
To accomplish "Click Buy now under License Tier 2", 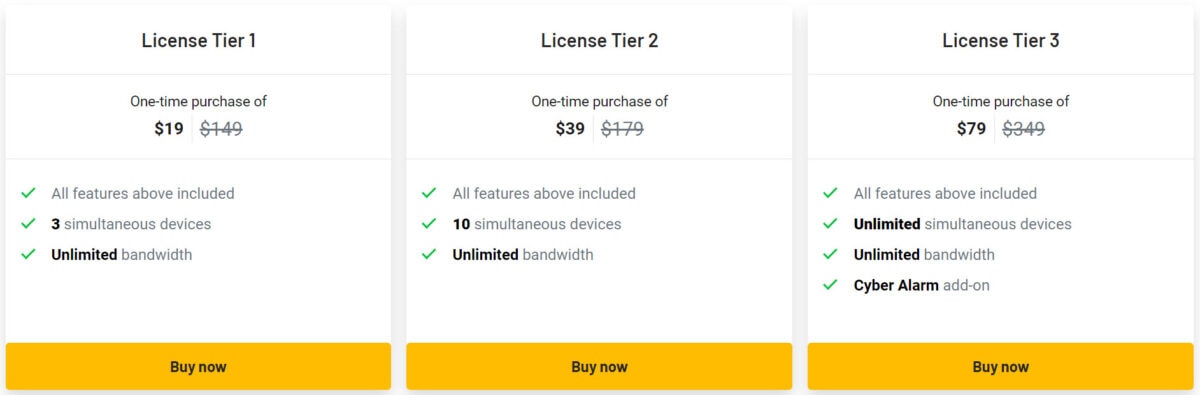I will pyautogui.click(x=599, y=367).
